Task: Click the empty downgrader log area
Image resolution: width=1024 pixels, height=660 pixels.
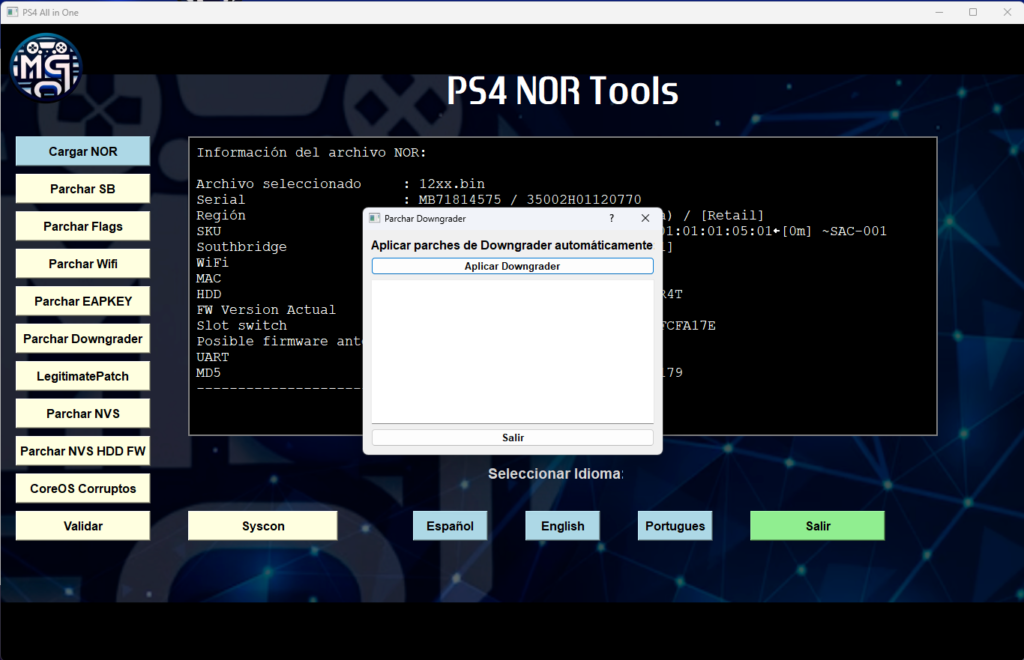Action: 512,350
